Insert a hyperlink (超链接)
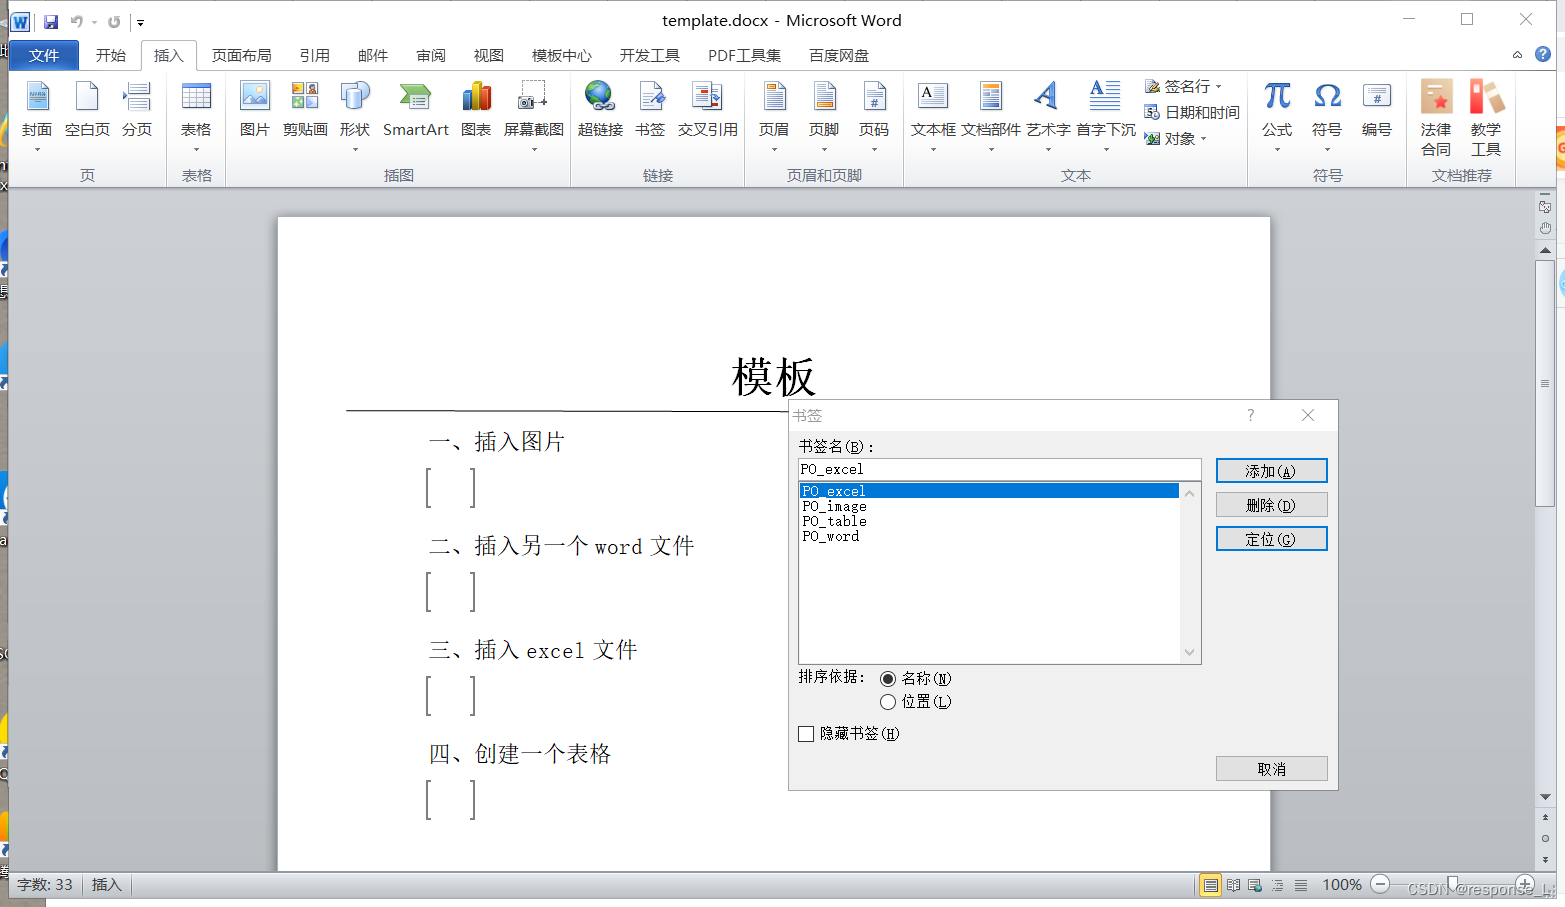The image size is (1565, 907). point(600,110)
